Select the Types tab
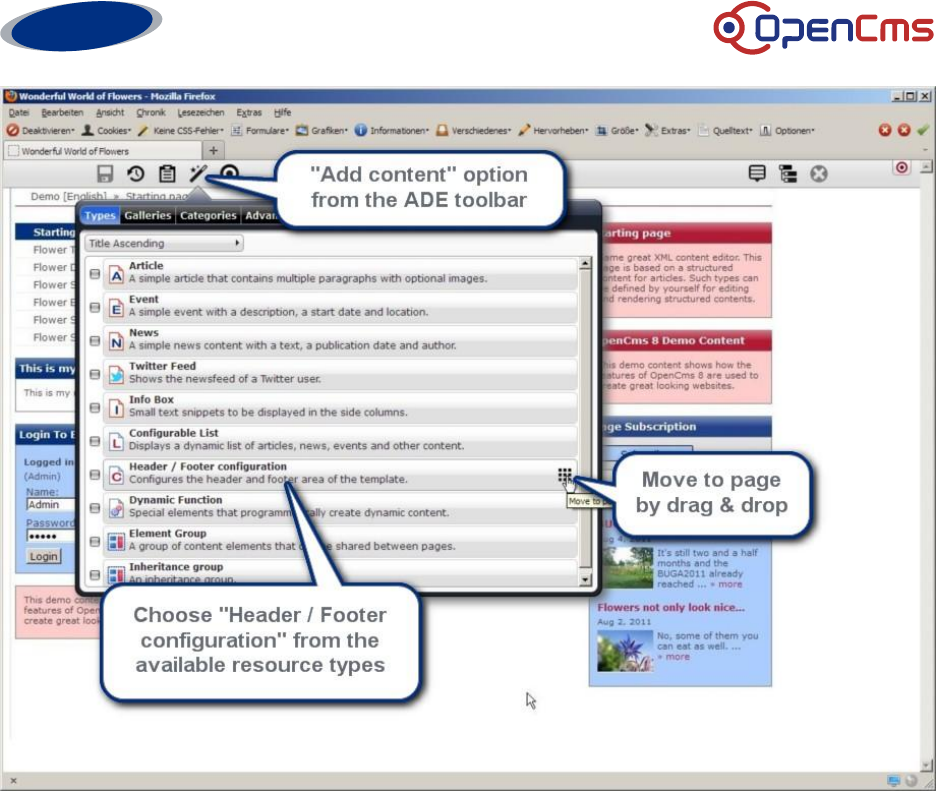936x791 pixels. (100, 215)
